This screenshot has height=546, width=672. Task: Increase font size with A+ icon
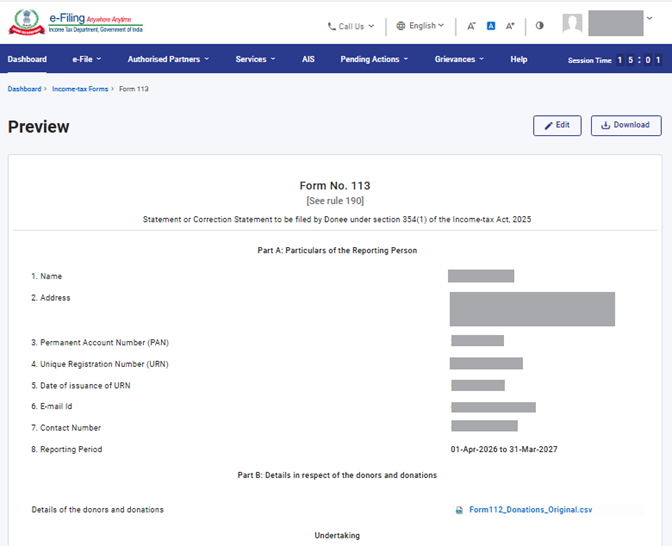pyautogui.click(x=510, y=26)
